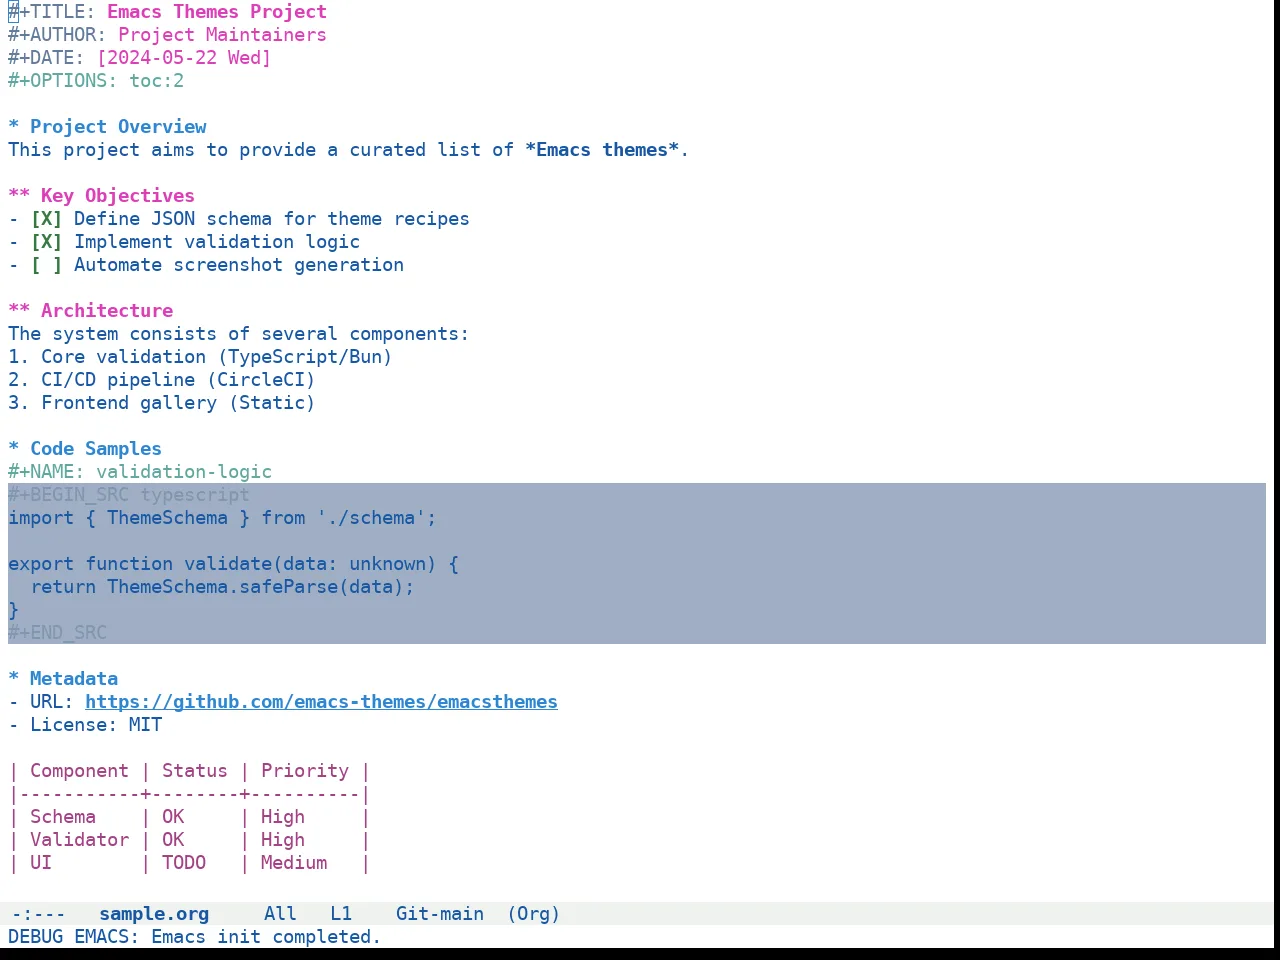The height and width of the screenshot is (960, 1280).
Task: Click the UI table cell
Action: (41, 863)
